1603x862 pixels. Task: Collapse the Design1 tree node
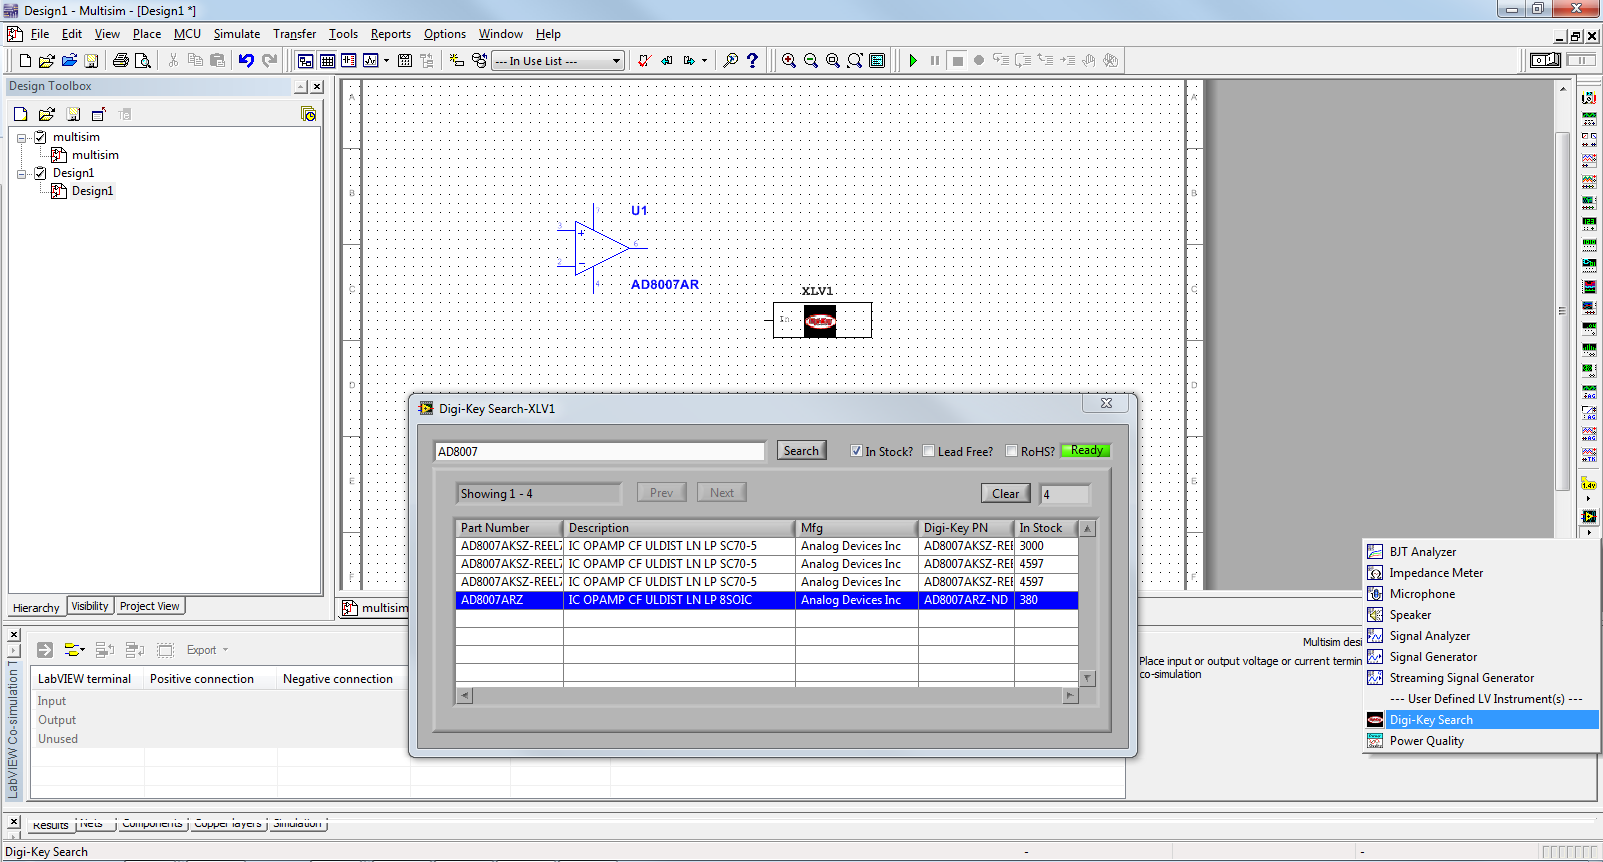pyautogui.click(x=21, y=174)
